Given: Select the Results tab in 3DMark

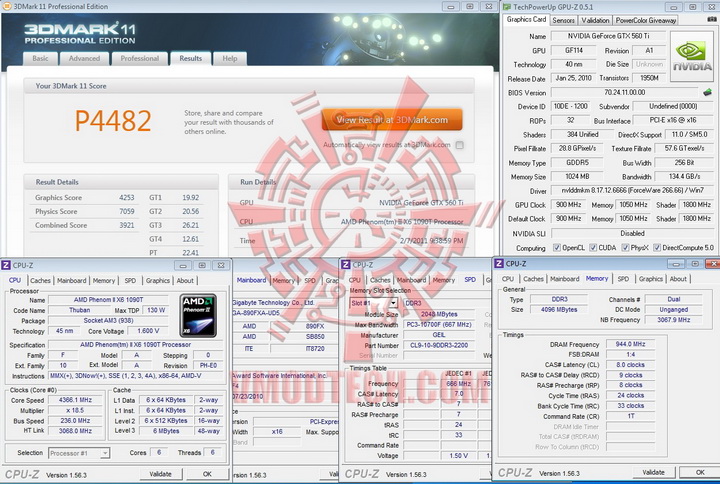Looking at the screenshot, I should (191, 58).
